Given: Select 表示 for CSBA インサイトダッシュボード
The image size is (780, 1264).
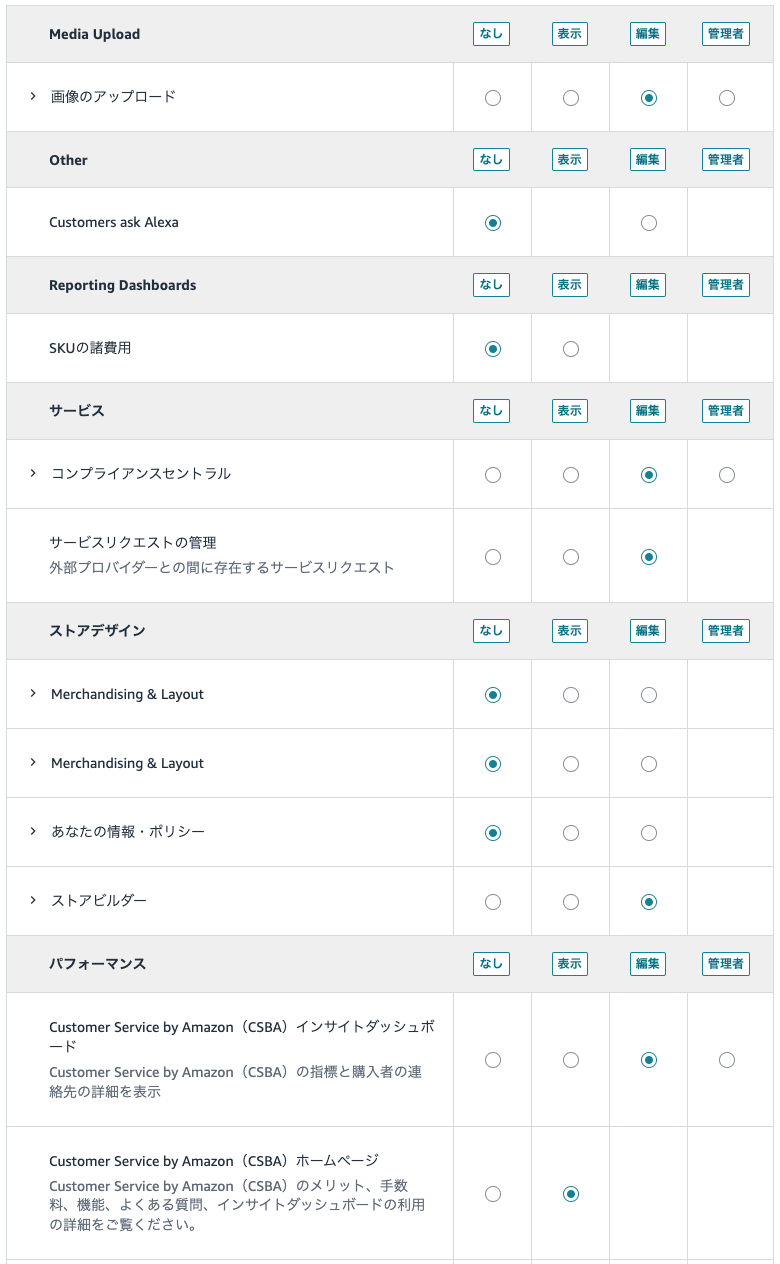Looking at the screenshot, I should 570,1060.
